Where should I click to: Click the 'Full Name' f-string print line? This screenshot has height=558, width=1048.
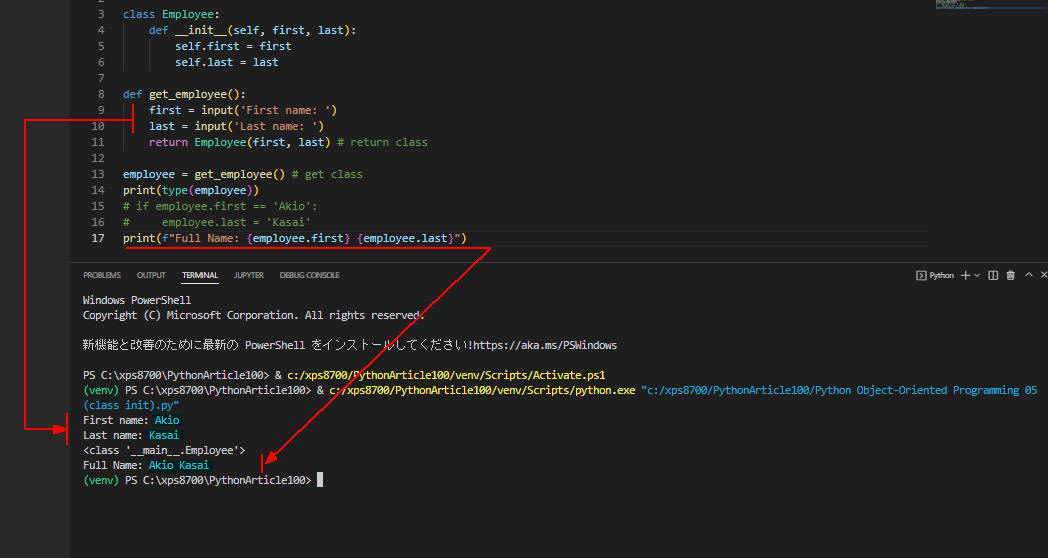tap(295, 239)
